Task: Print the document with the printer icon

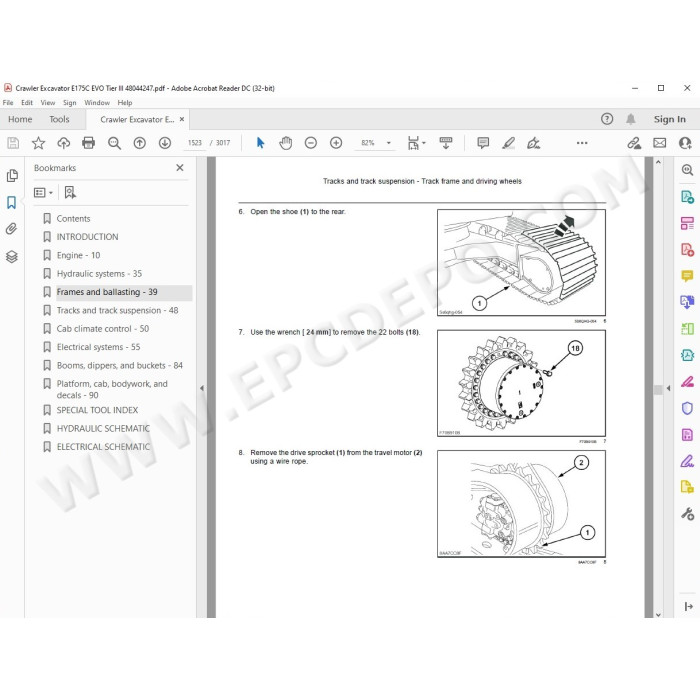Action: pyautogui.click(x=89, y=143)
